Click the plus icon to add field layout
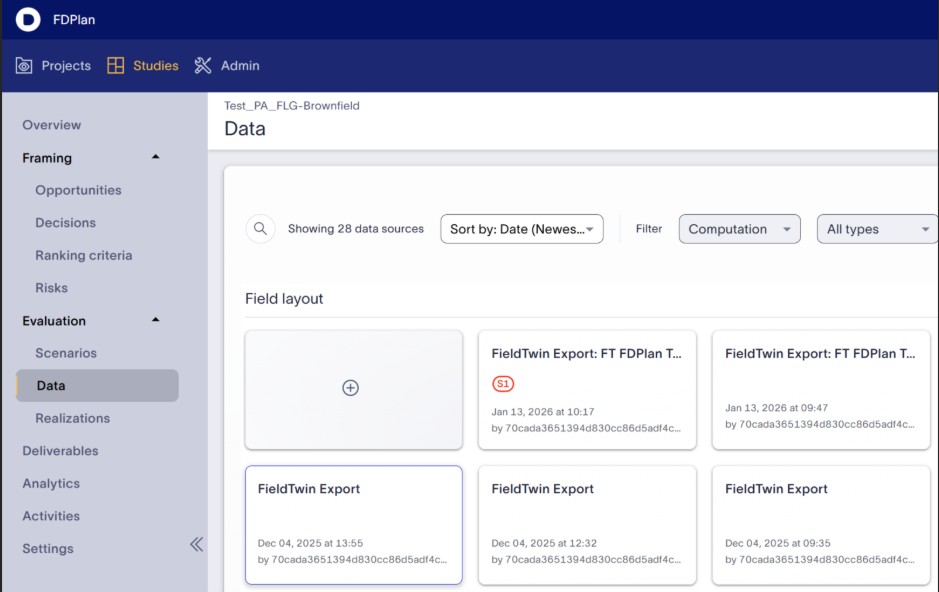 tap(351, 388)
